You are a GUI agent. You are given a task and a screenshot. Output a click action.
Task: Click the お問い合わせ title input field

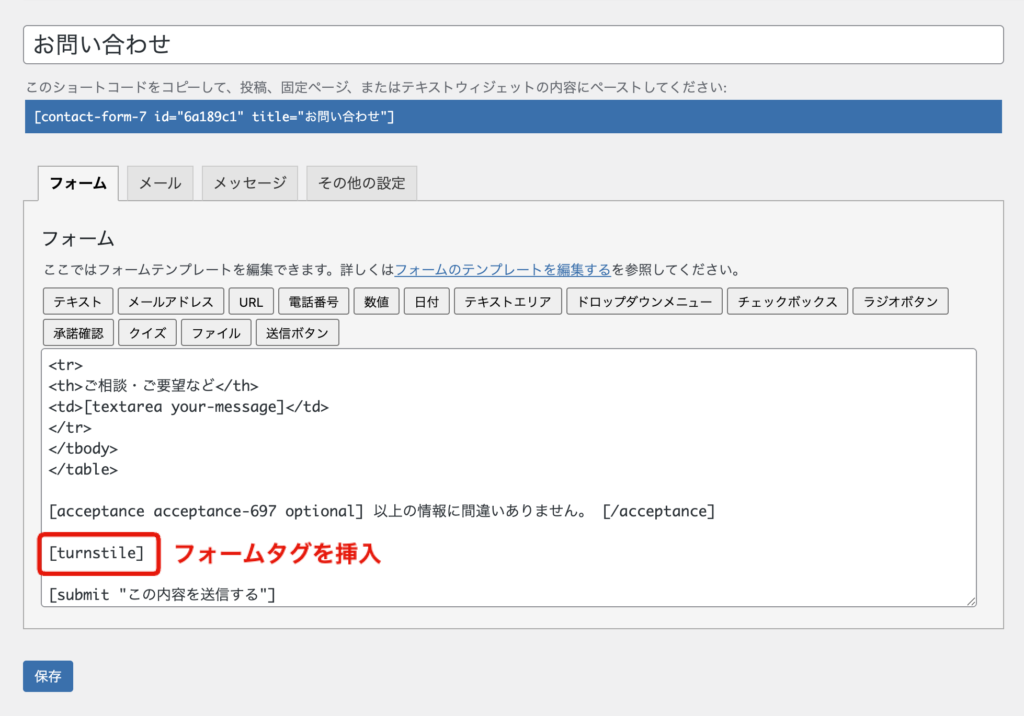[512, 45]
